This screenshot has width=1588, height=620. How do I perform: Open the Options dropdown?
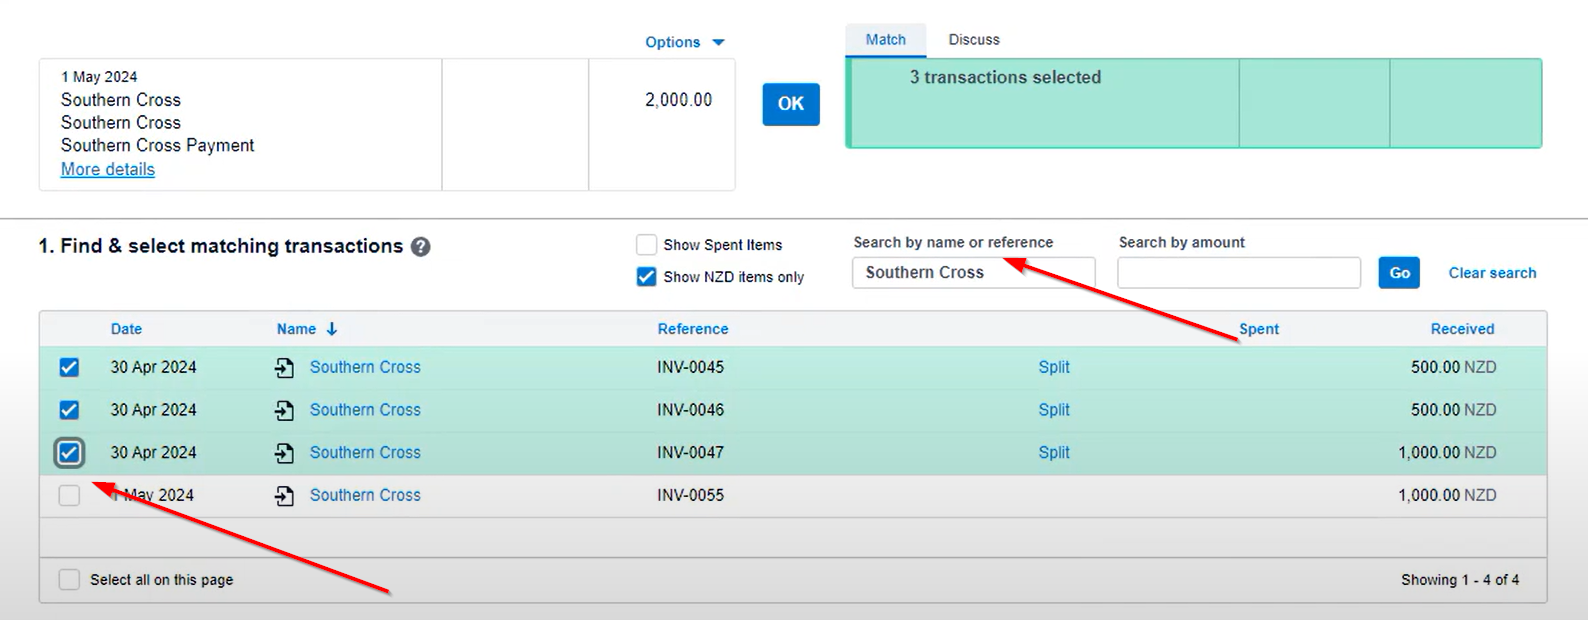coord(685,42)
